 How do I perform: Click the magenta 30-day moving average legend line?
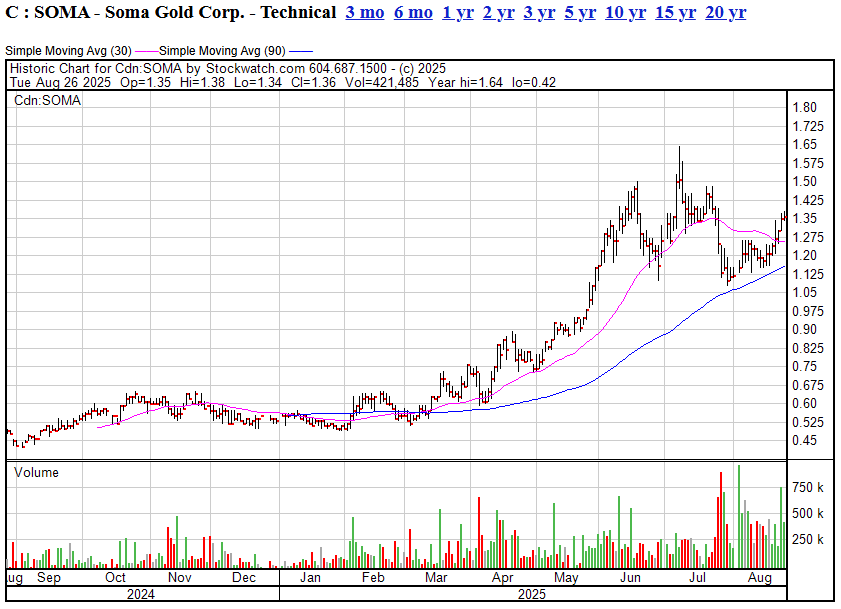pyautogui.click(x=146, y=52)
